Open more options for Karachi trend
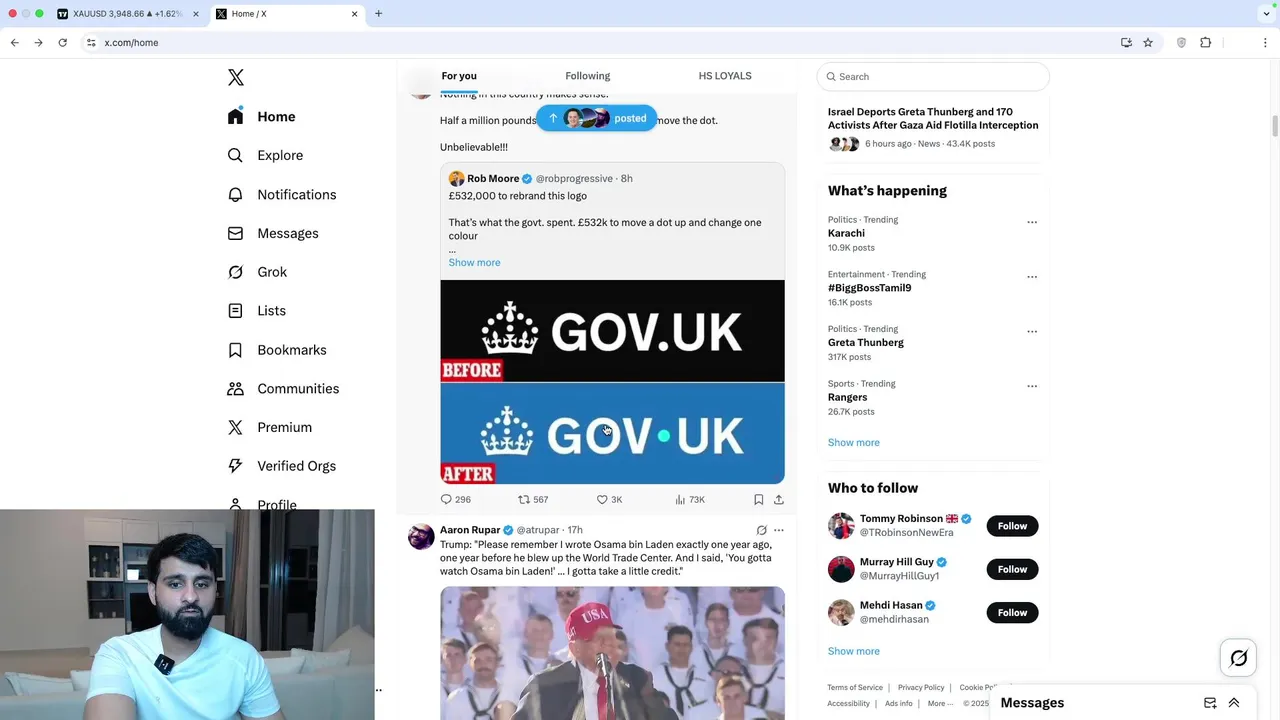This screenshot has width=1280, height=720. [1032, 222]
